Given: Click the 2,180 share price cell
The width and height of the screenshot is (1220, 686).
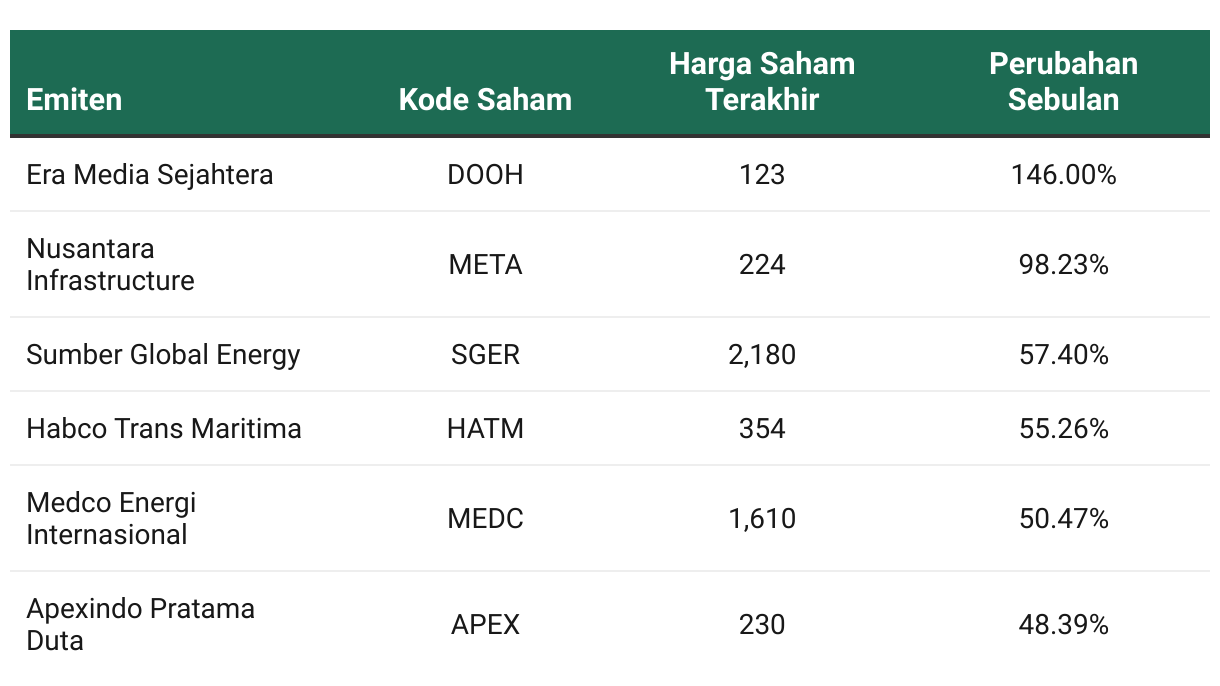Looking at the screenshot, I should point(762,355).
